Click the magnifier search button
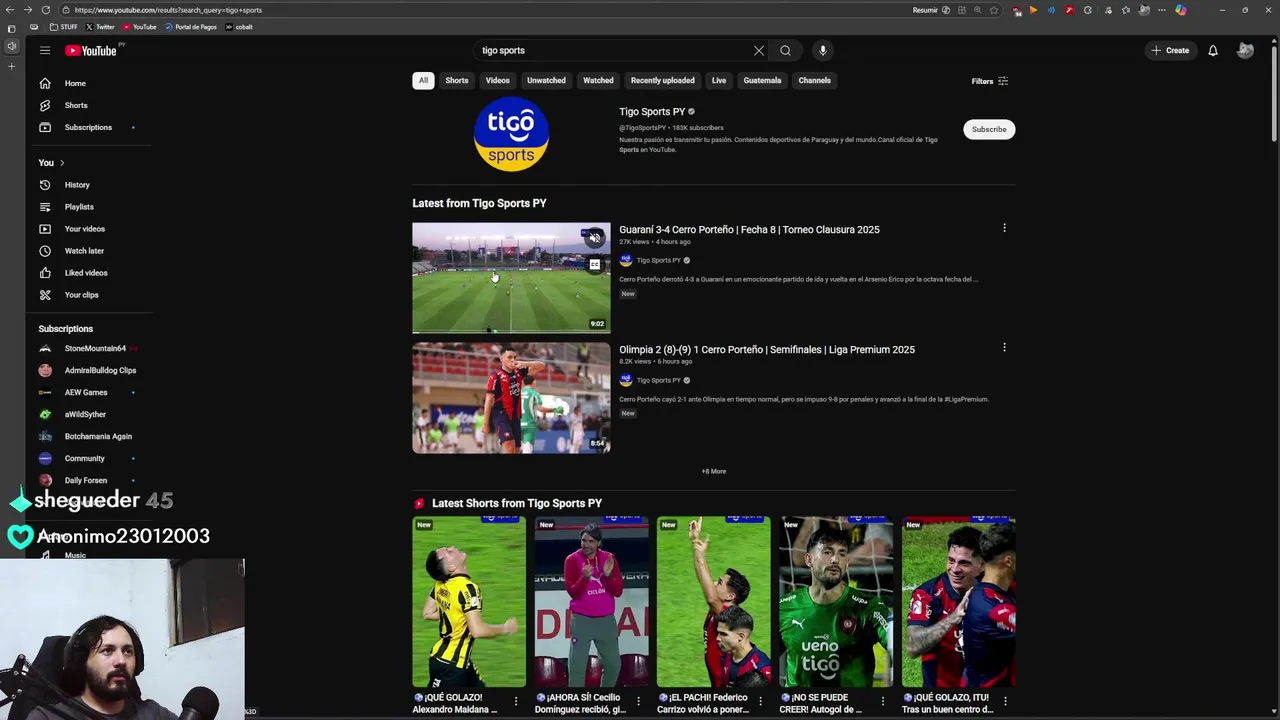This screenshot has height=720, width=1280. (x=785, y=50)
